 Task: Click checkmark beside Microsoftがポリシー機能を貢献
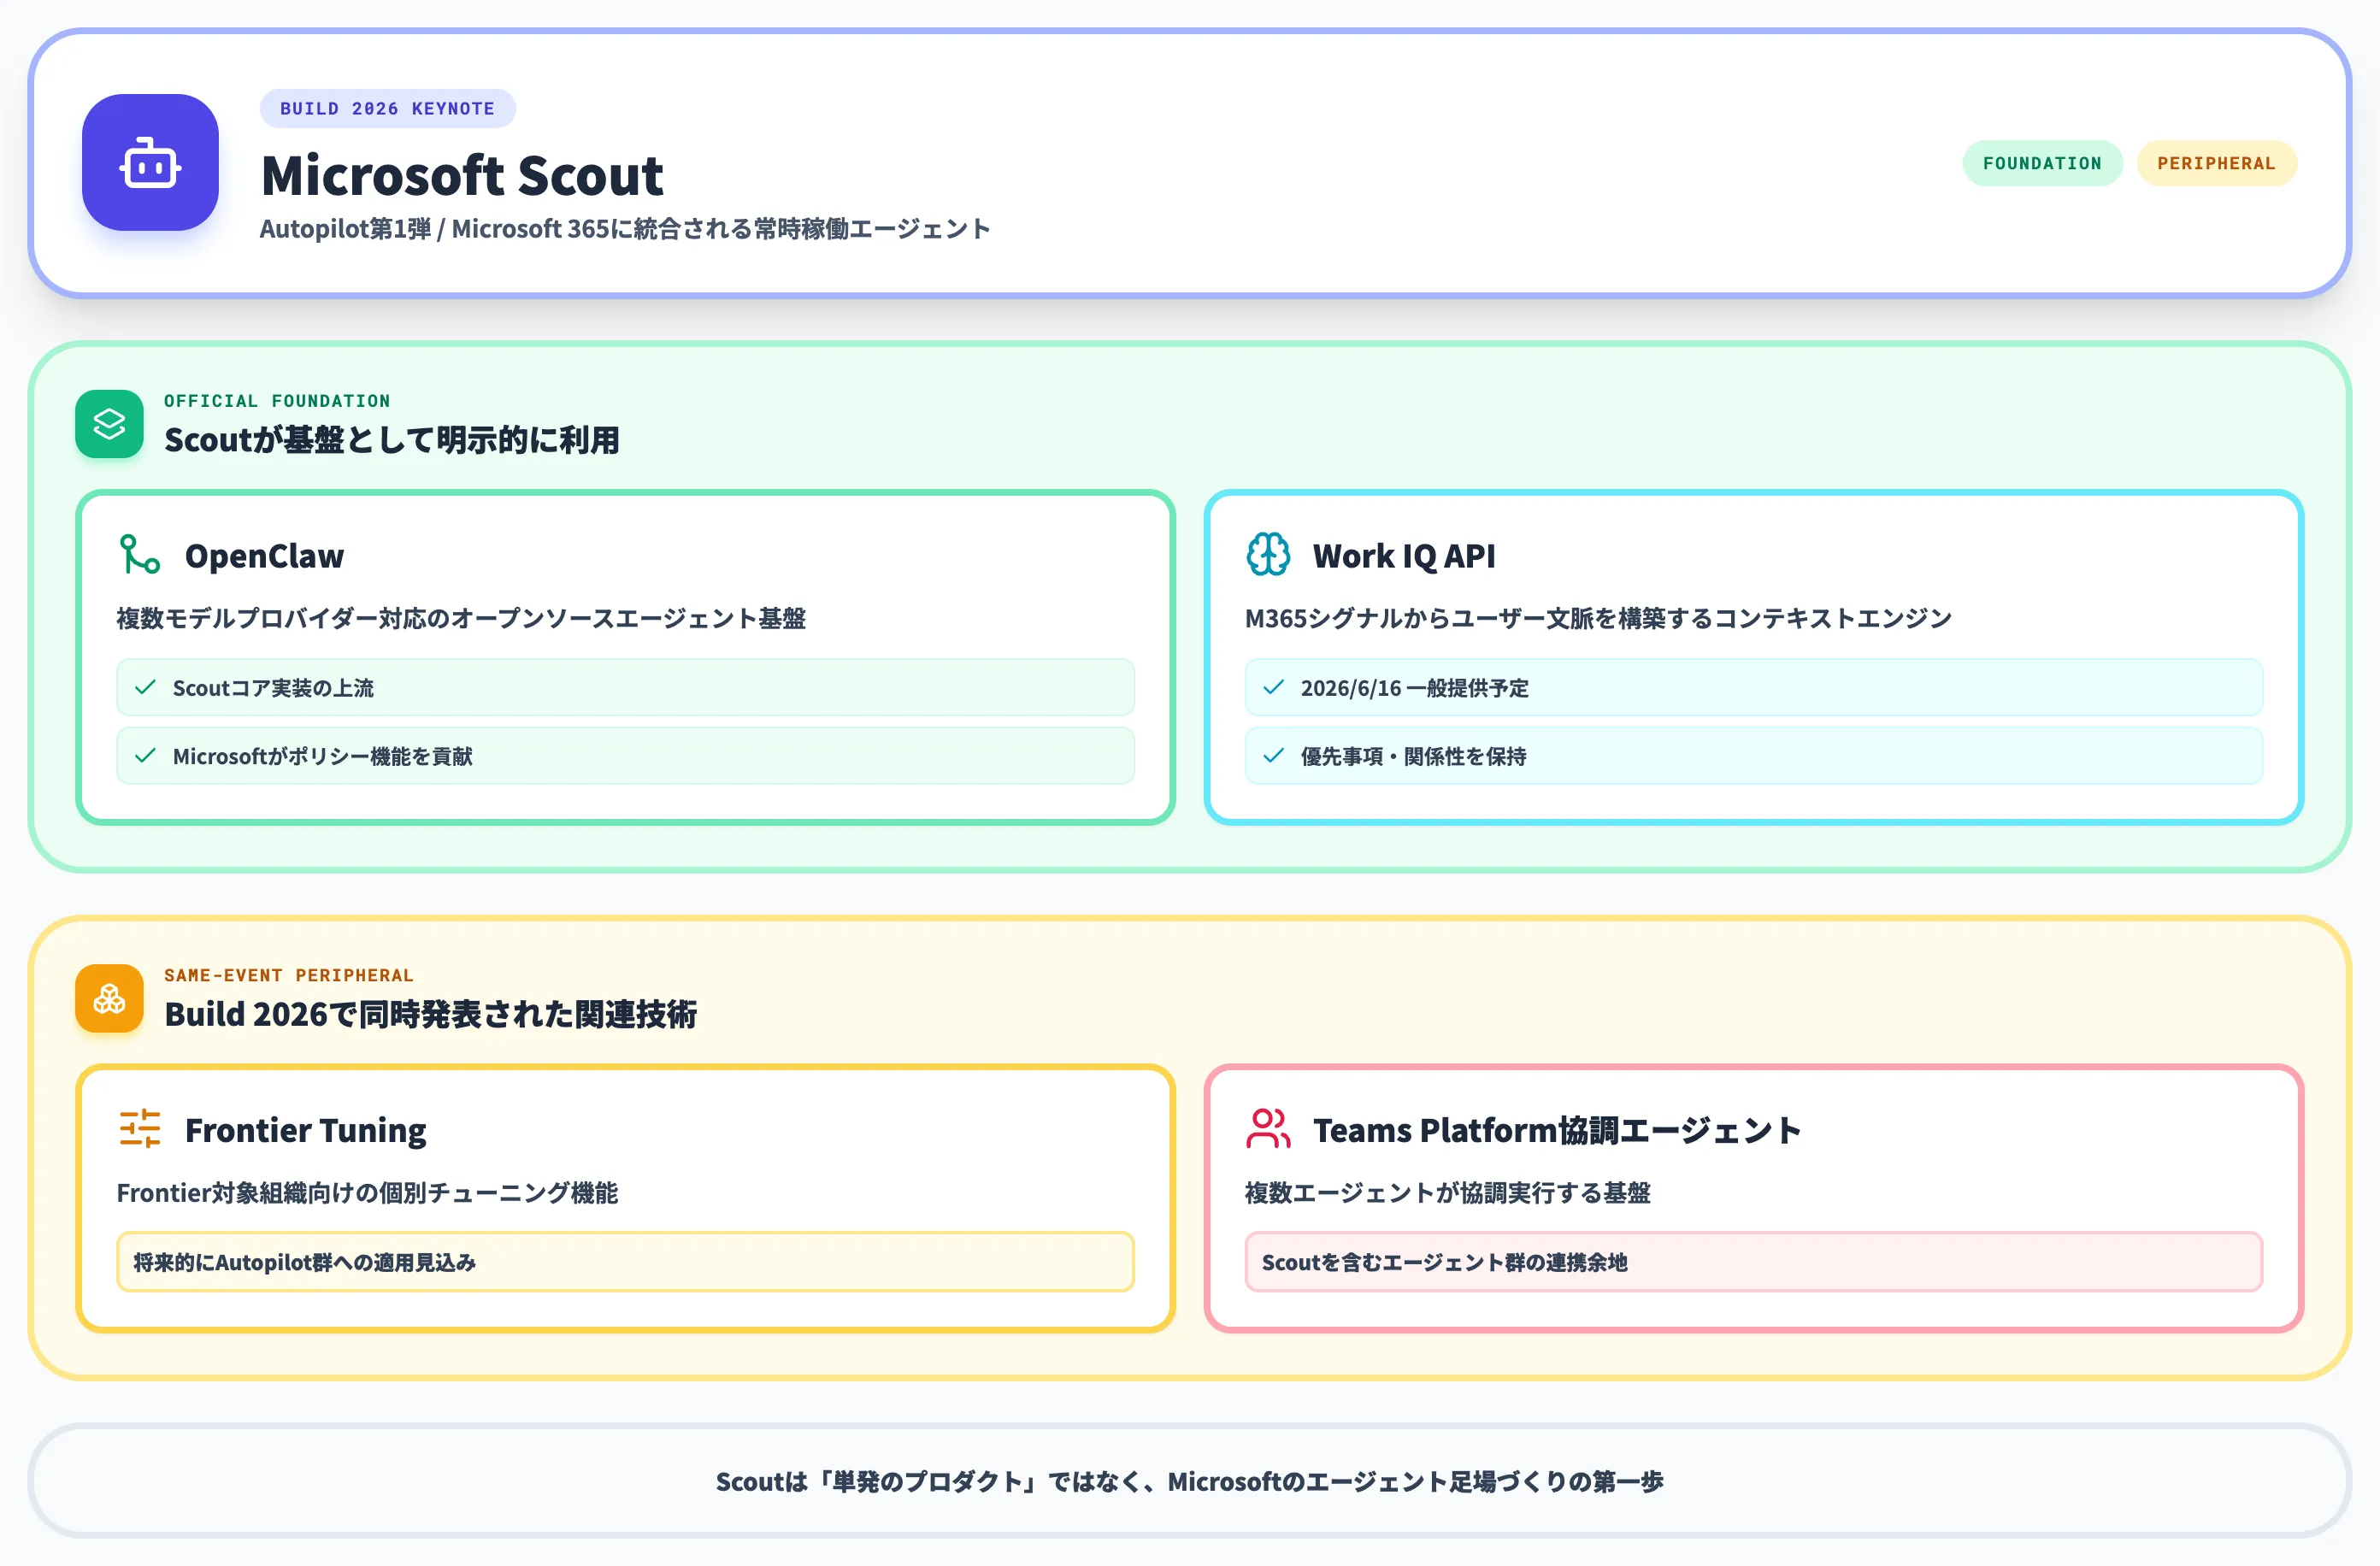point(145,755)
